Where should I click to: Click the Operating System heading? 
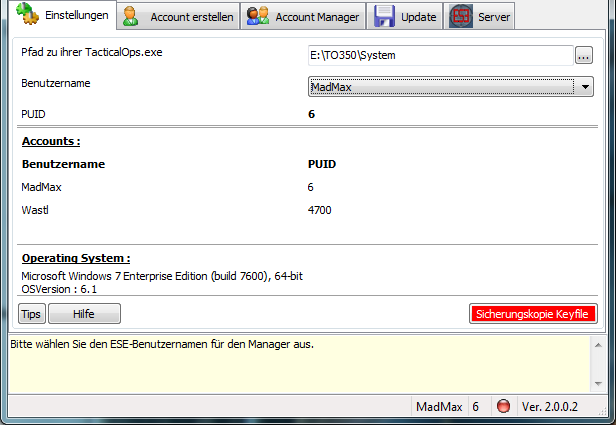click(76, 258)
